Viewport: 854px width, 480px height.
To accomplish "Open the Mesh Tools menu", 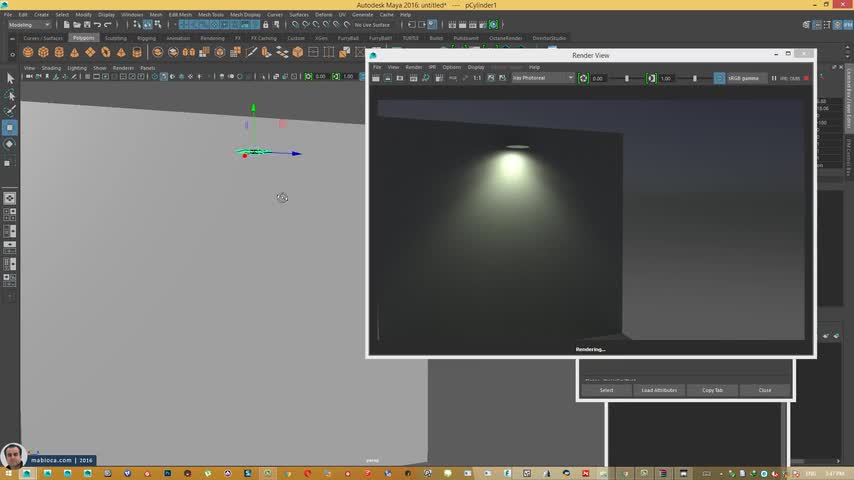I will point(211,15).
